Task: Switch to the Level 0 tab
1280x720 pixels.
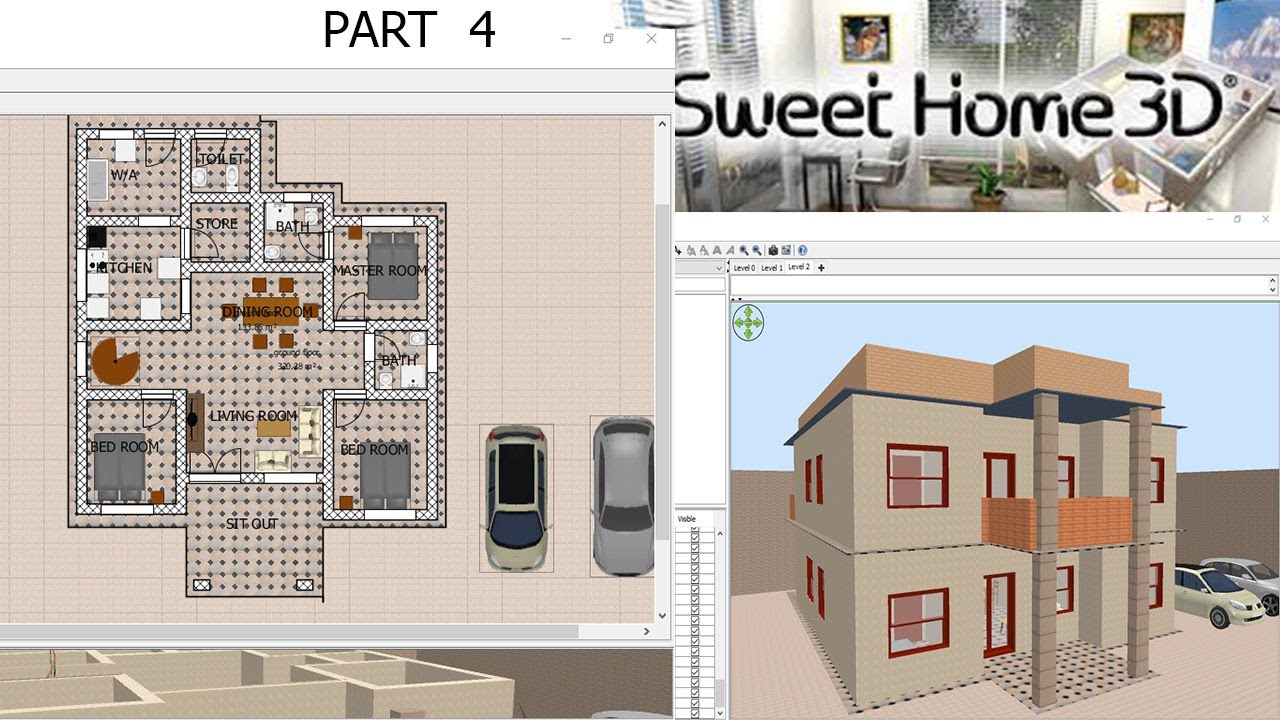Action: tap(744, 268)
